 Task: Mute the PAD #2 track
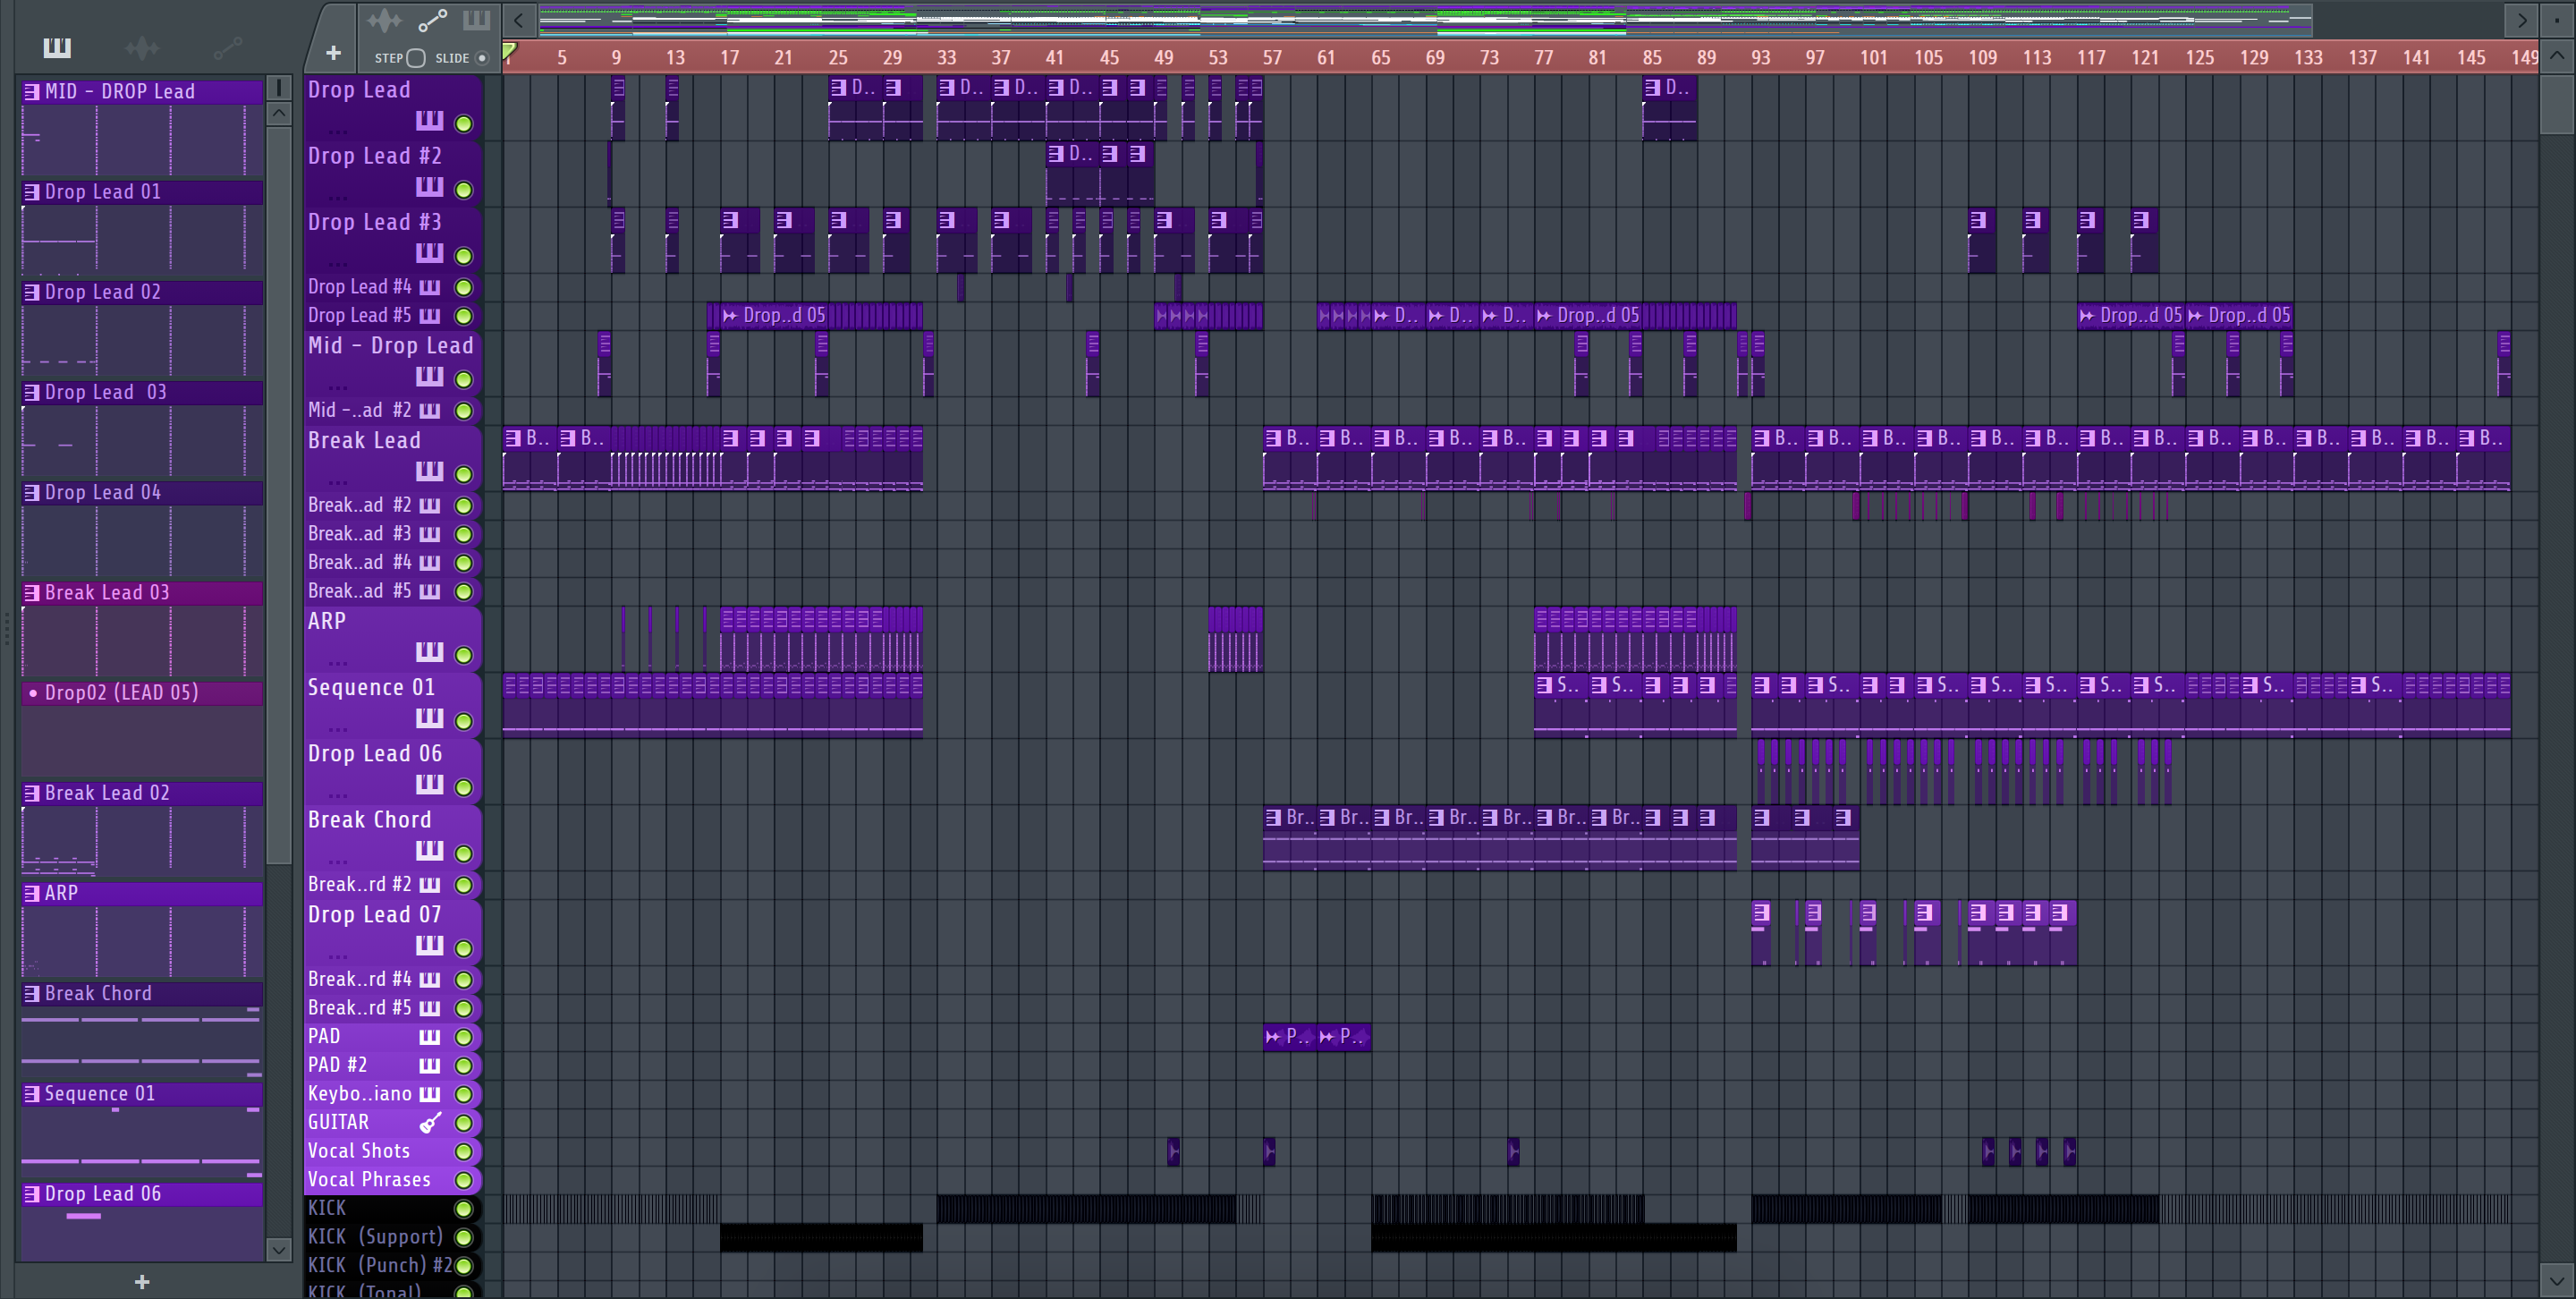click(x=463, y=1065)
